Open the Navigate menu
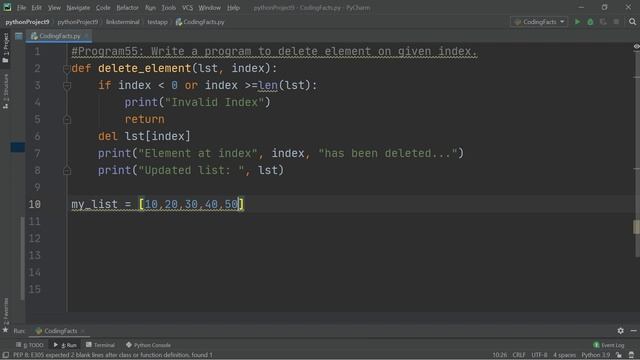Screen dimensions: 640x360 (x=78, y=8)
